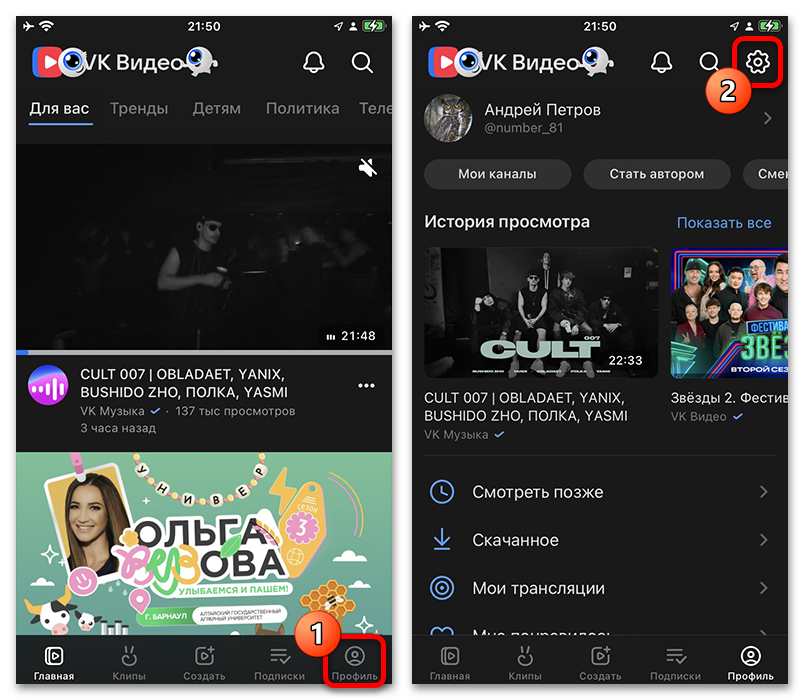Open Клипы in profile screen bottom bar
Viewport: 804px width, 700px height.
tap(525, 664)
